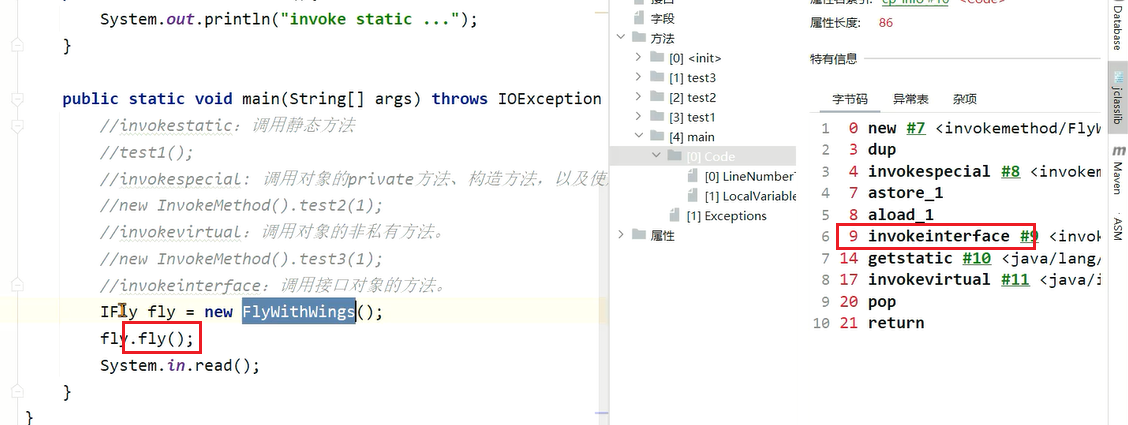Click the IOException type in throws clause
This screenshot has height=425, width=1128.
tap(550, 99)
